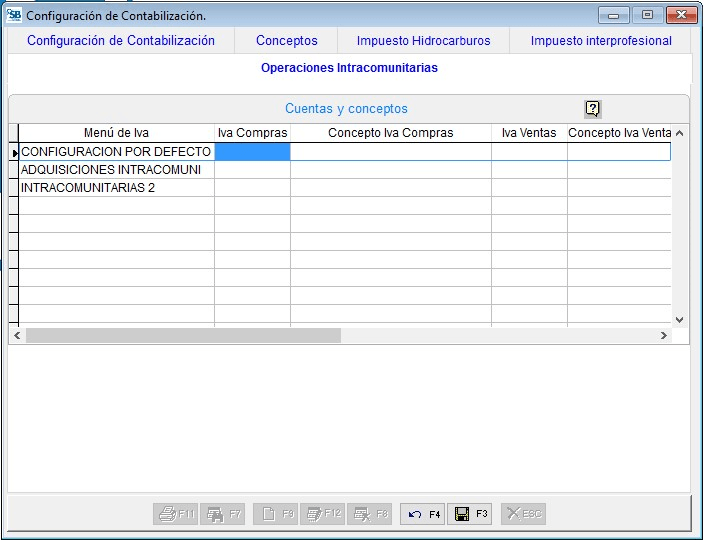Click the horizontal scroll left arrow
The height and width of the screenshot is (540, 705).
coord(17,335)
